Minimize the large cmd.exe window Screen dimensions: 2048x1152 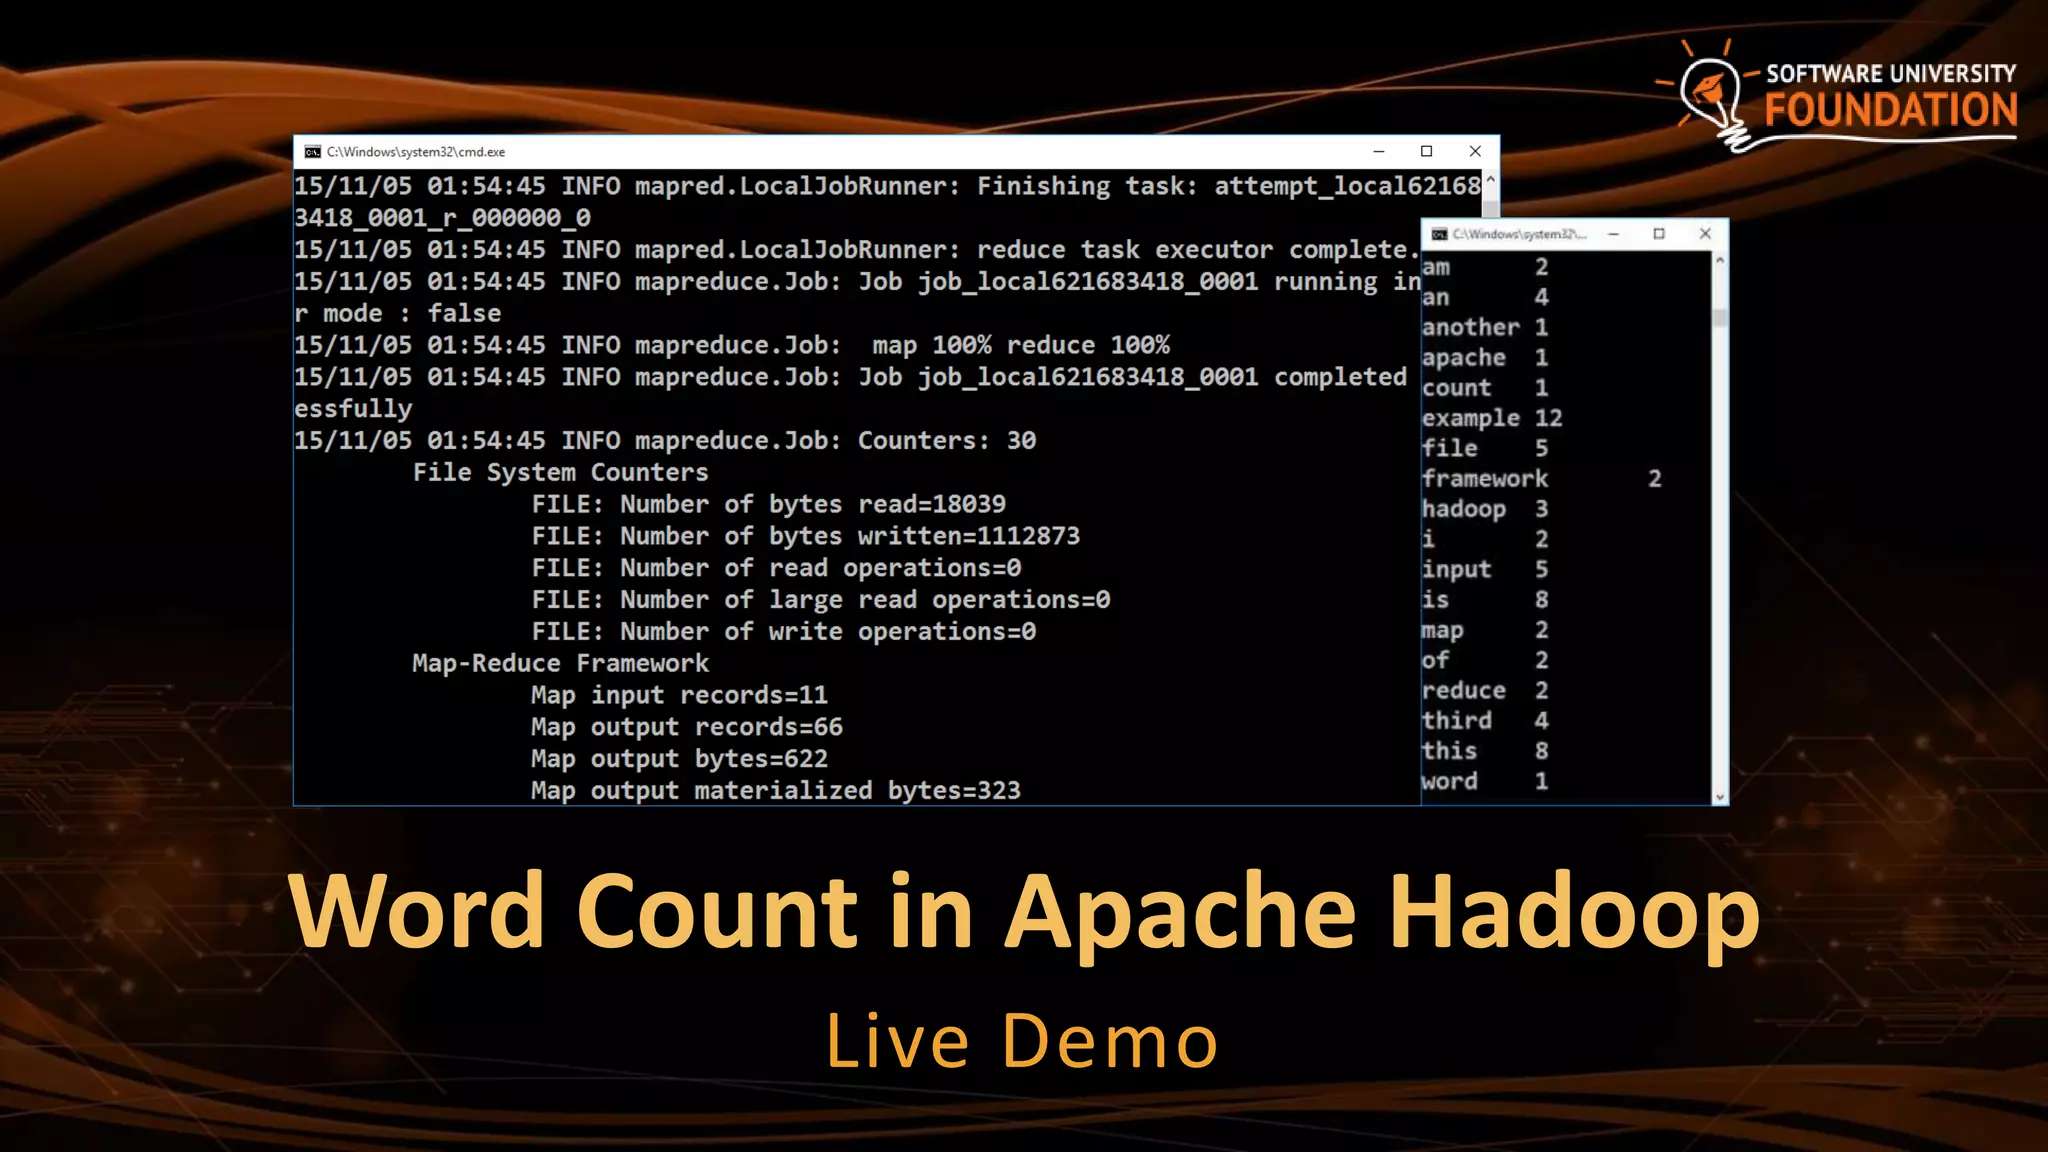coord(1379,152)
